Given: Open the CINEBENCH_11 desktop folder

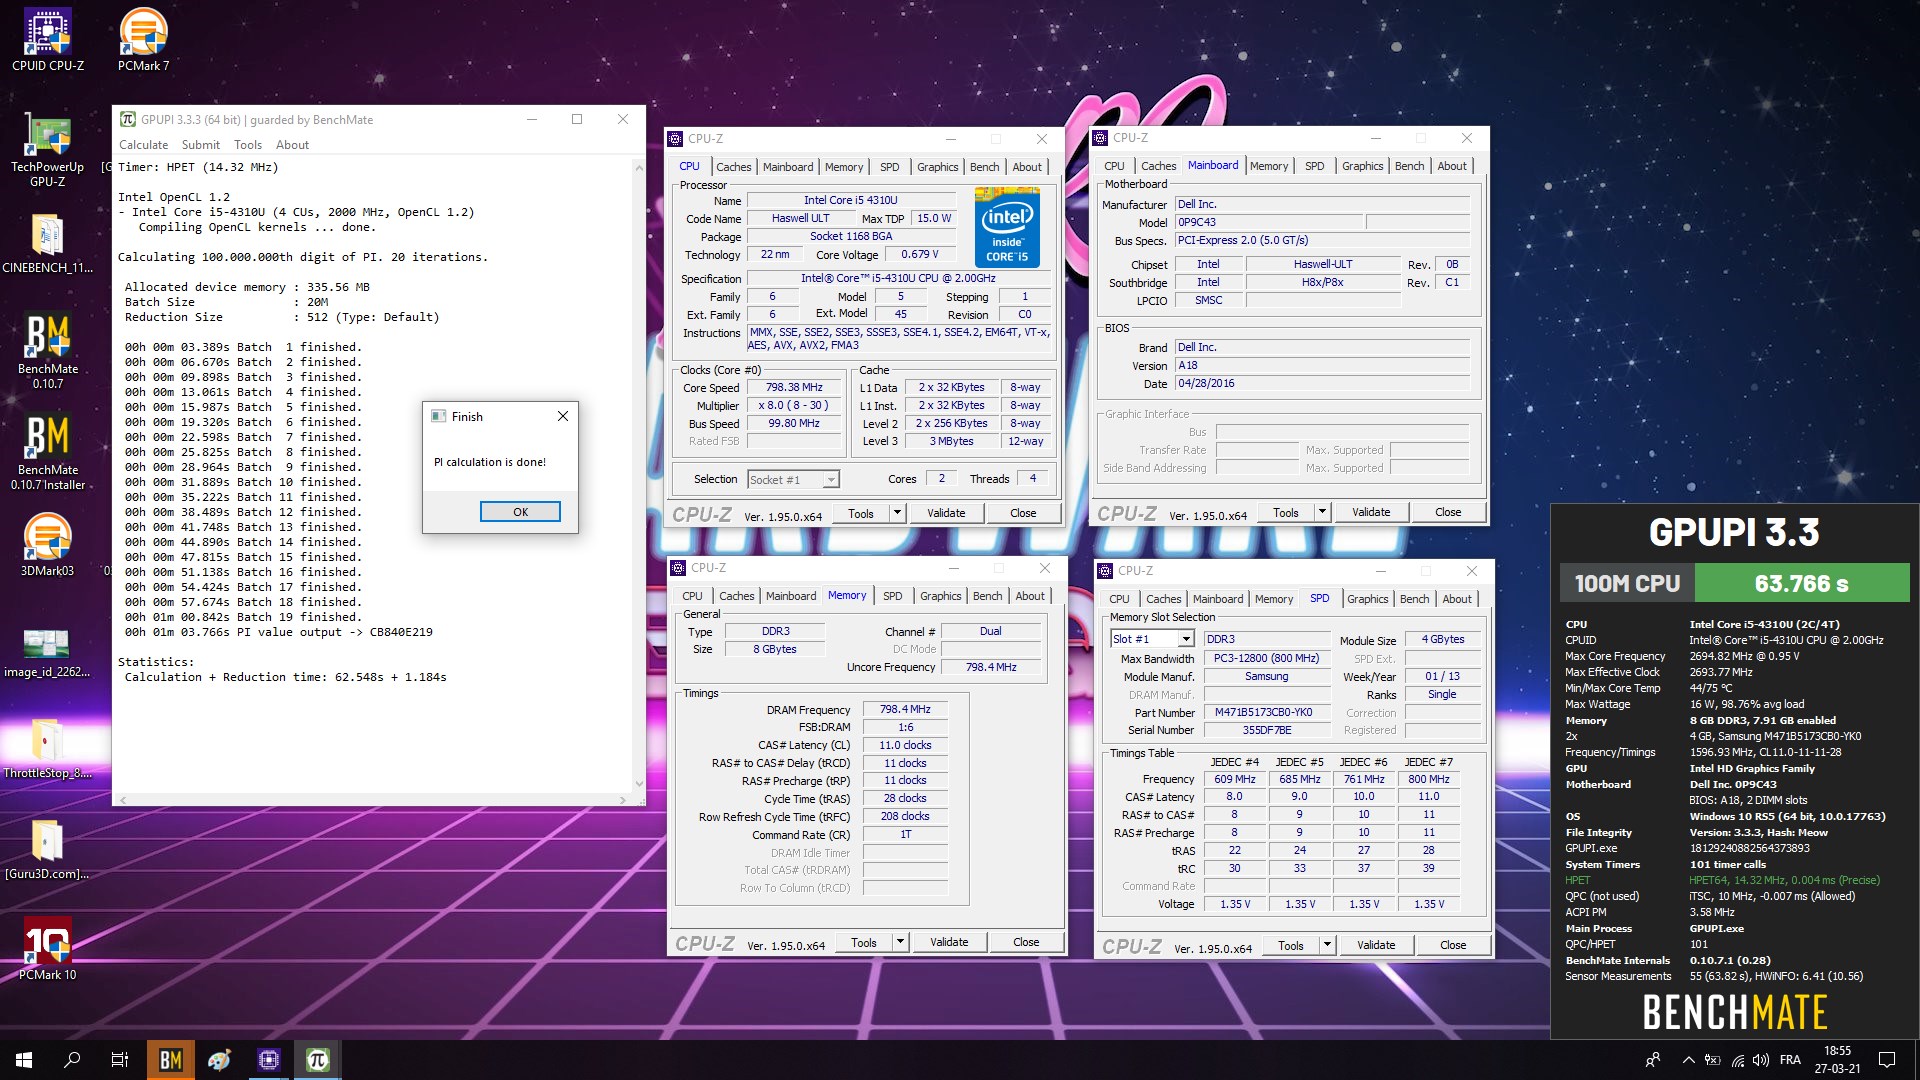Looking at the screenshot, I should [x=47, y=243].
